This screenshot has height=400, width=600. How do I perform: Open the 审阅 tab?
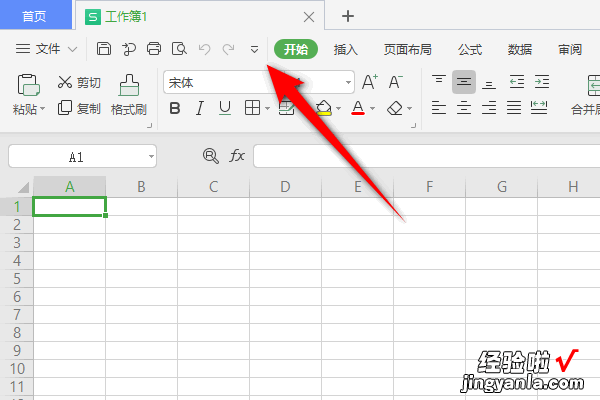pos(570,49)
